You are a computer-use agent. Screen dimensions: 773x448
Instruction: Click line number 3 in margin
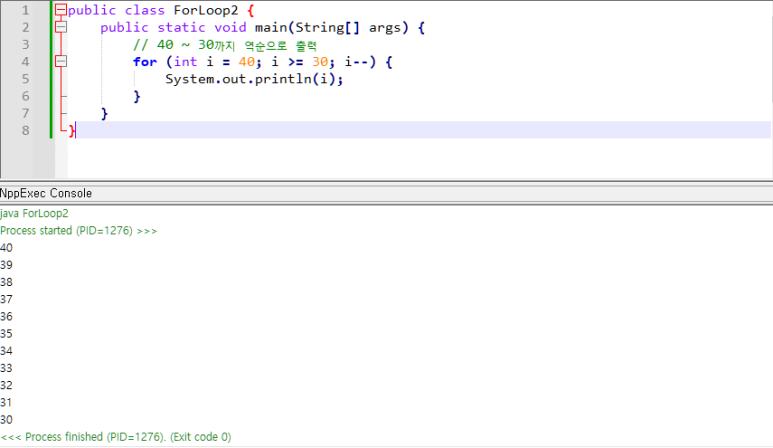(x=25, y=45)
